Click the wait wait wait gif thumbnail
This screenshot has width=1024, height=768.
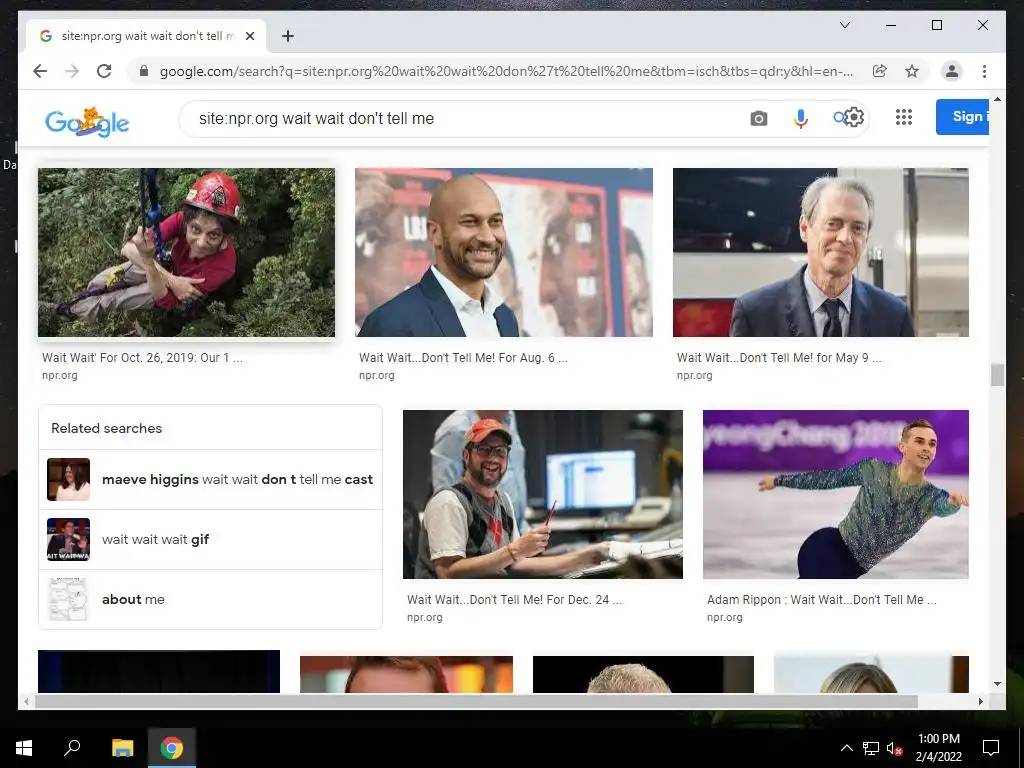coord(69,539)
